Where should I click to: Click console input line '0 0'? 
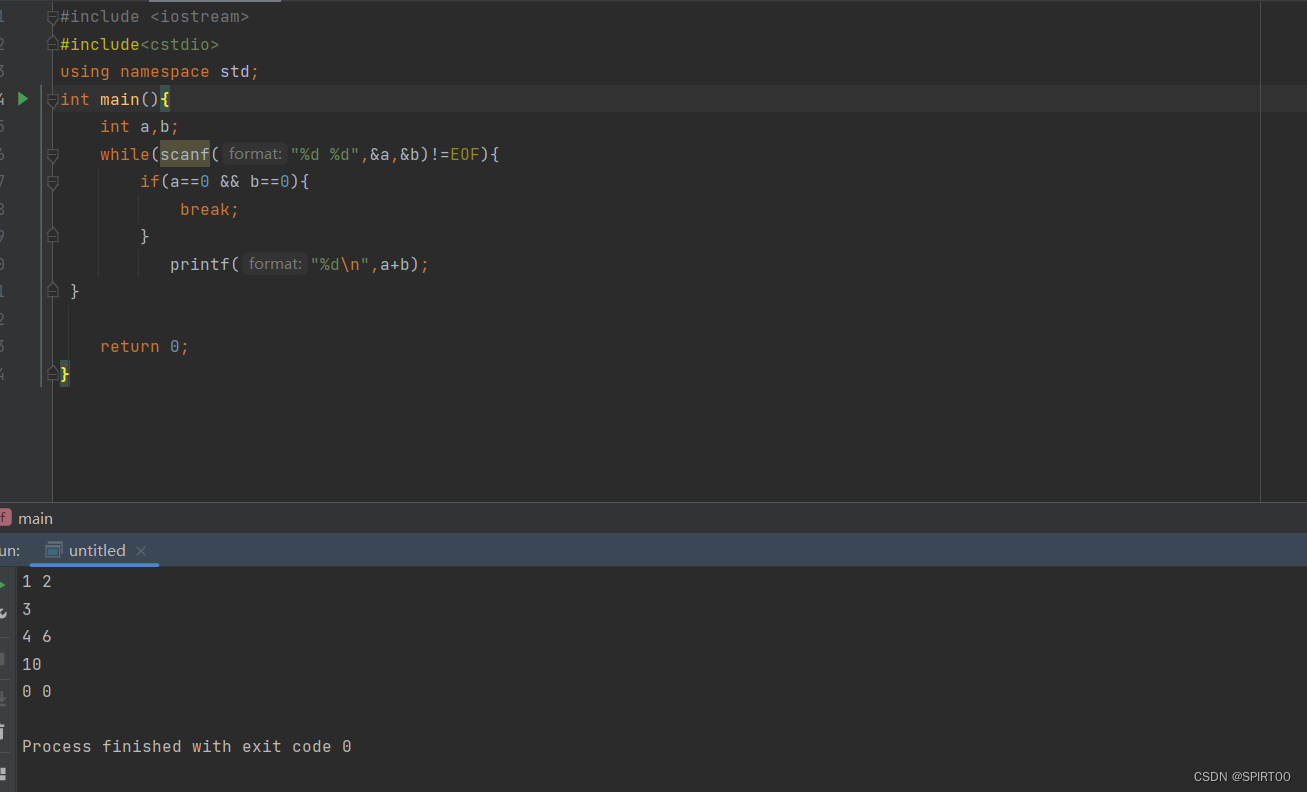point(37,691)
